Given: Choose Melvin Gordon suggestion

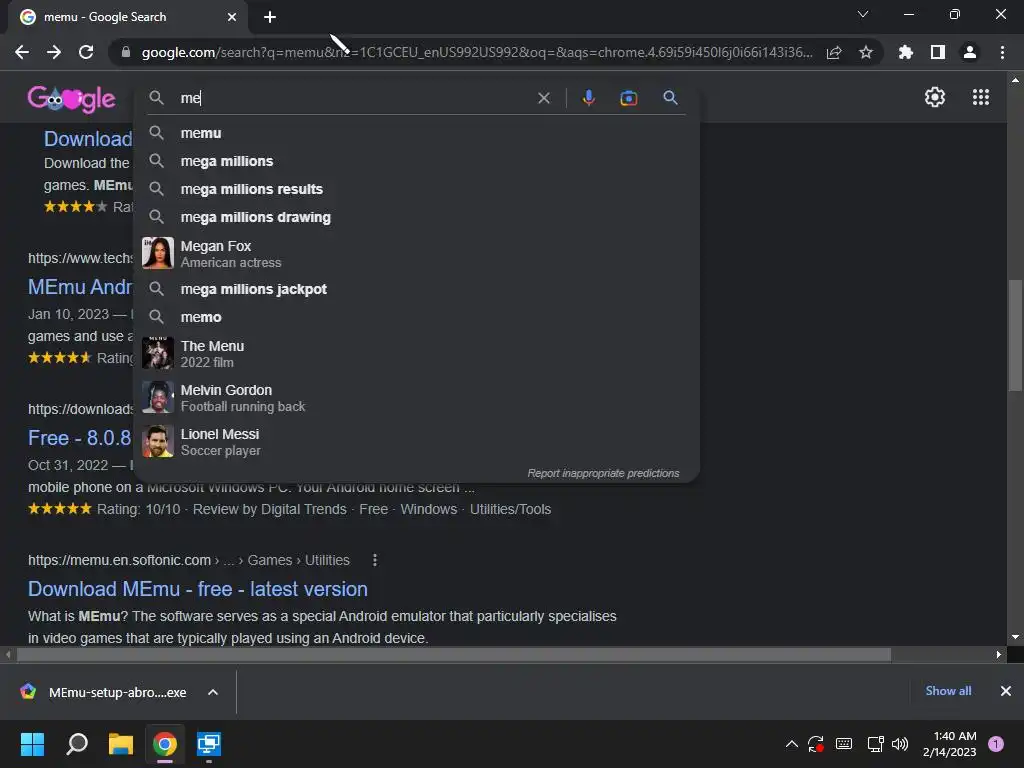Looking at the screenshot, I should point(416,398).
